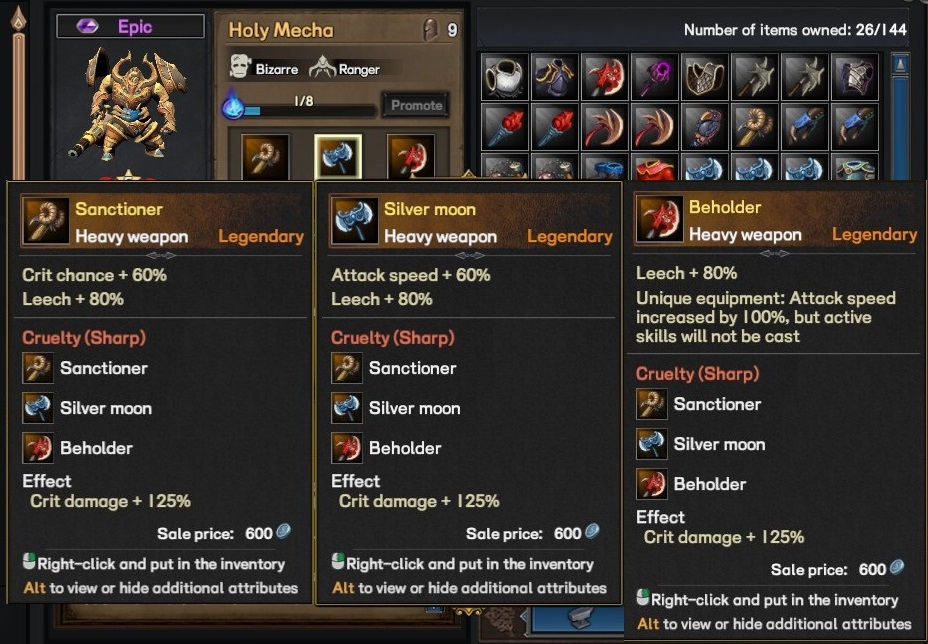Select the equipped Sanctioner weapon slot

click(265, 156)
